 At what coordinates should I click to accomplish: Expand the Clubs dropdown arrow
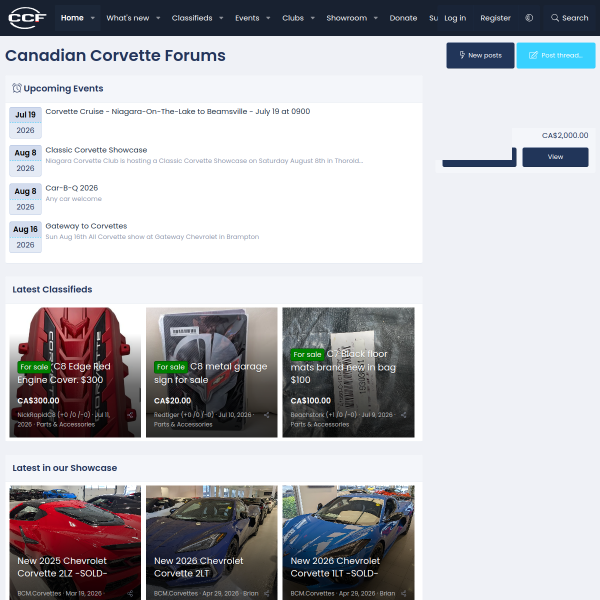point(313,18)
